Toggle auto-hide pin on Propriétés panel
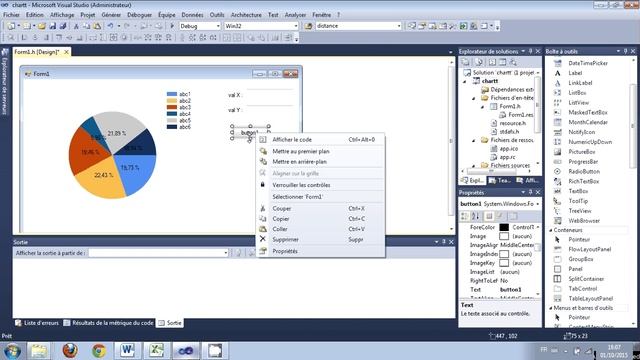This screenshot has height=360, width=640. pyautogui.click(x=531, y=192)
